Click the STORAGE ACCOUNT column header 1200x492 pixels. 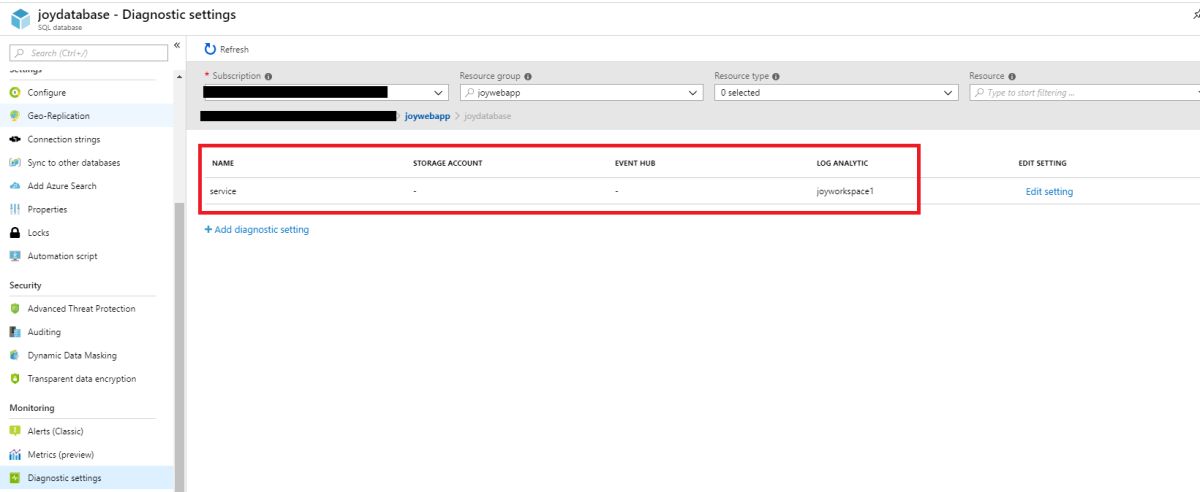pos(448,163)
